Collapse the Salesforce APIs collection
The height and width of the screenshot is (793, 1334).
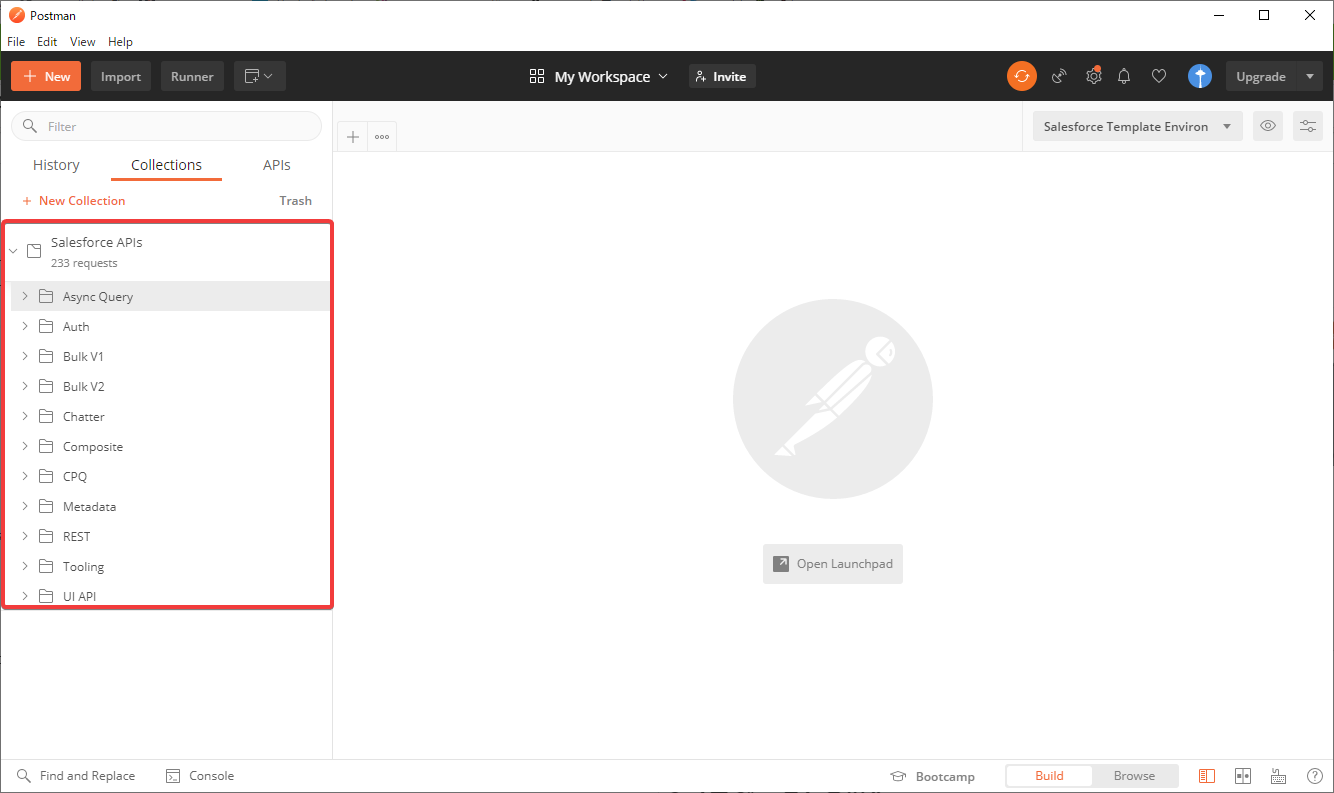[x=13, y=251]
